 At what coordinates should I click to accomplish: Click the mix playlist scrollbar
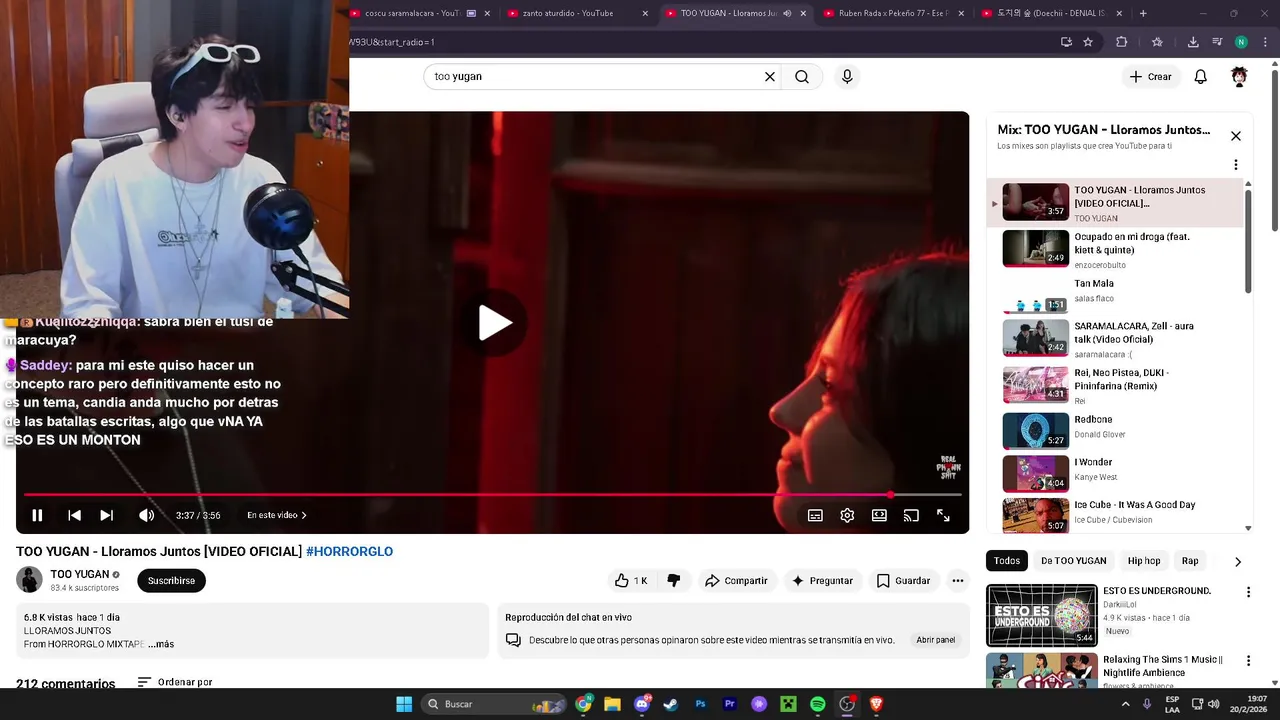(x=1248, y=240)
